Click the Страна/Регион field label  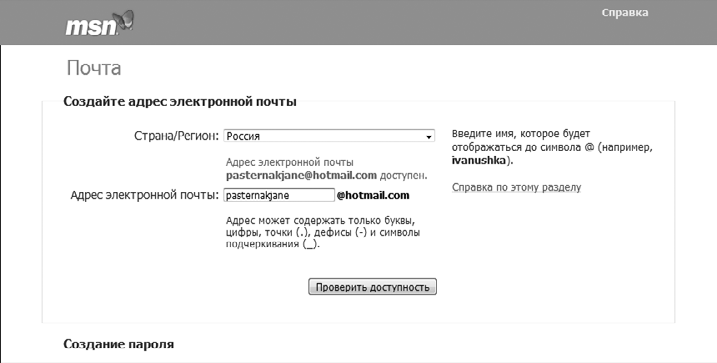point(177,136)
